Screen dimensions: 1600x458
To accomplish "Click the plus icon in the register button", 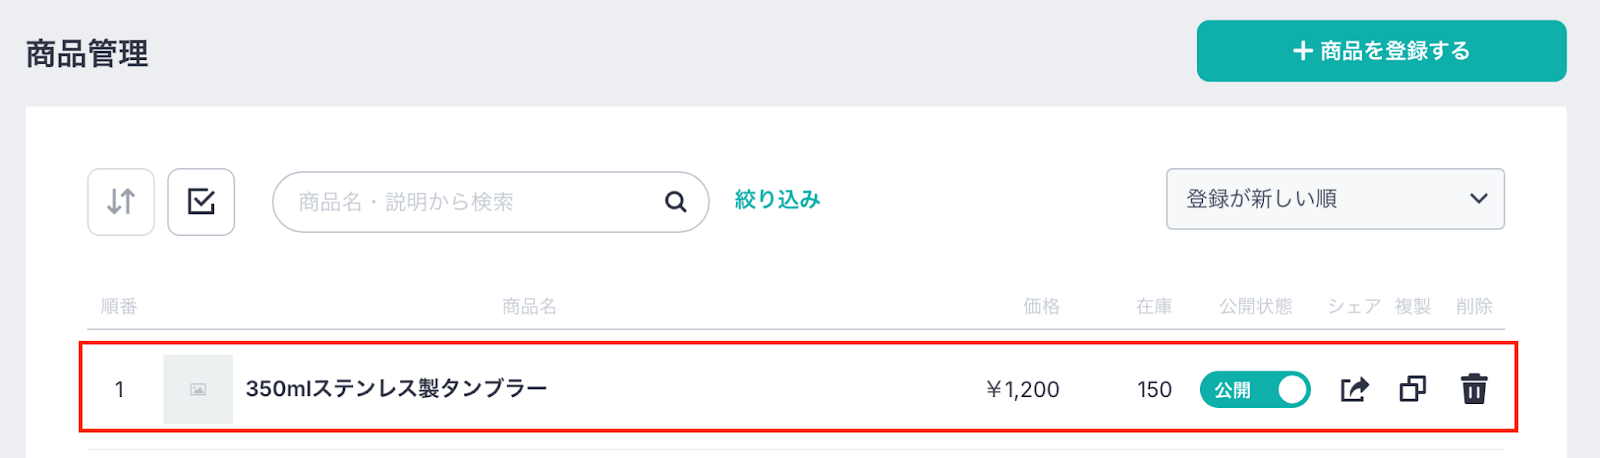I will click(x=1302, y=51).
